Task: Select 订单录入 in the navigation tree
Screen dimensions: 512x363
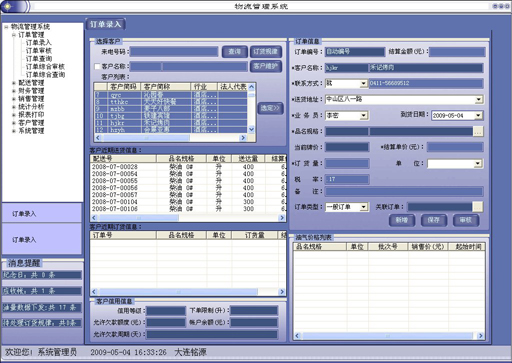Action: pos(39,43)
